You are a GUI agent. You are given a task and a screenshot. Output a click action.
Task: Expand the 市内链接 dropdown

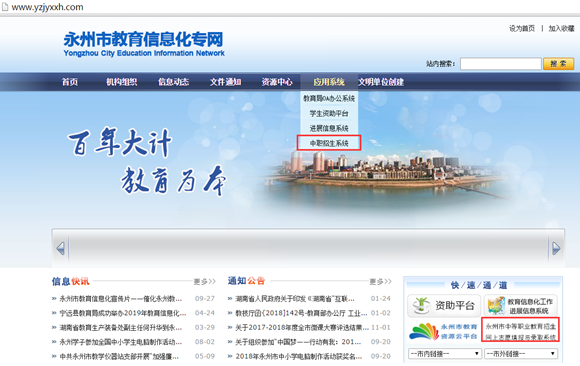444,353
